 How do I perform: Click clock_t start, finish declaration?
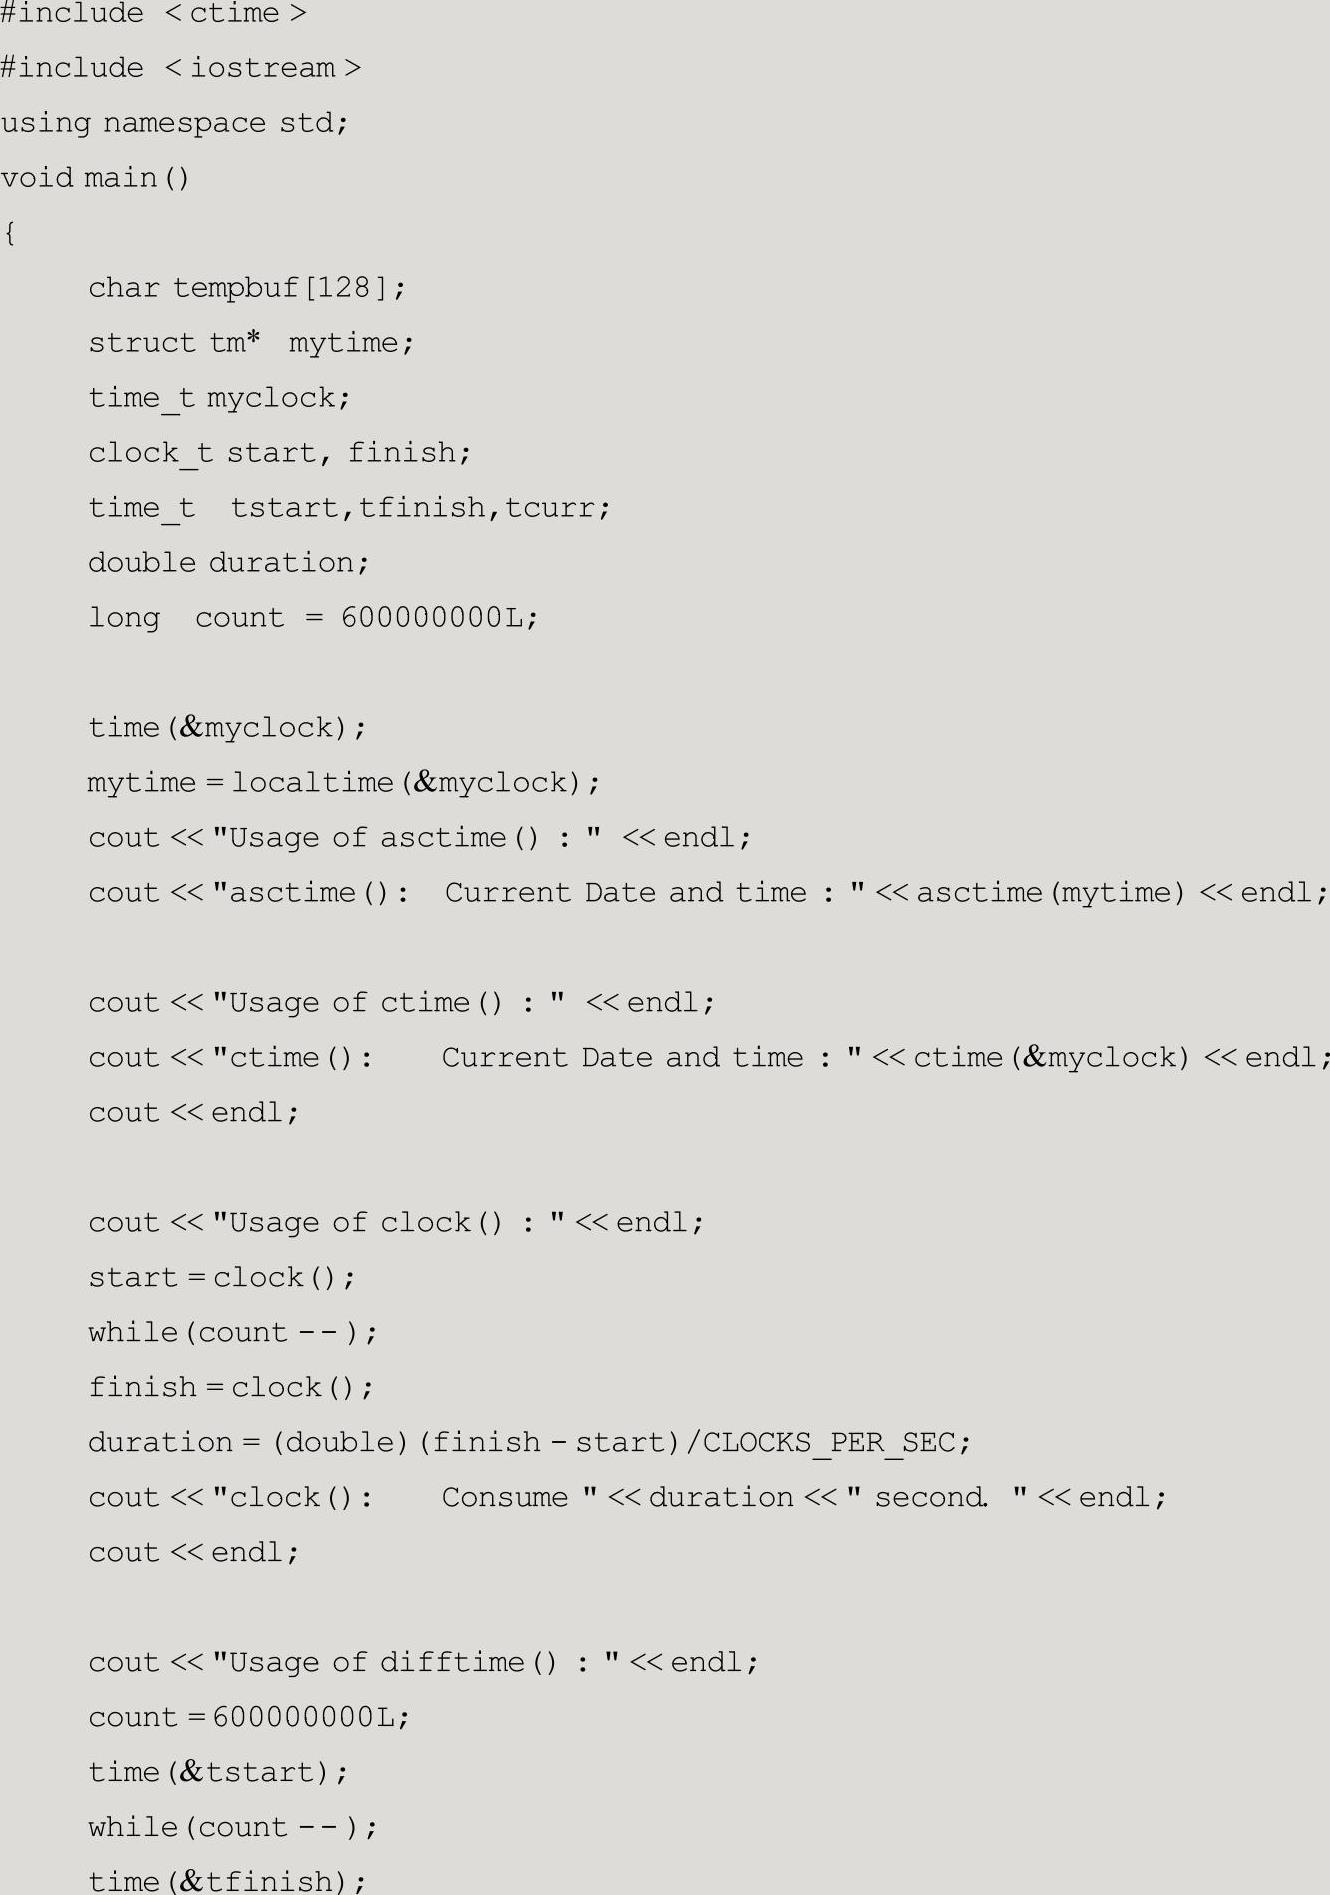pyautogui.click(x=279, y=454)
